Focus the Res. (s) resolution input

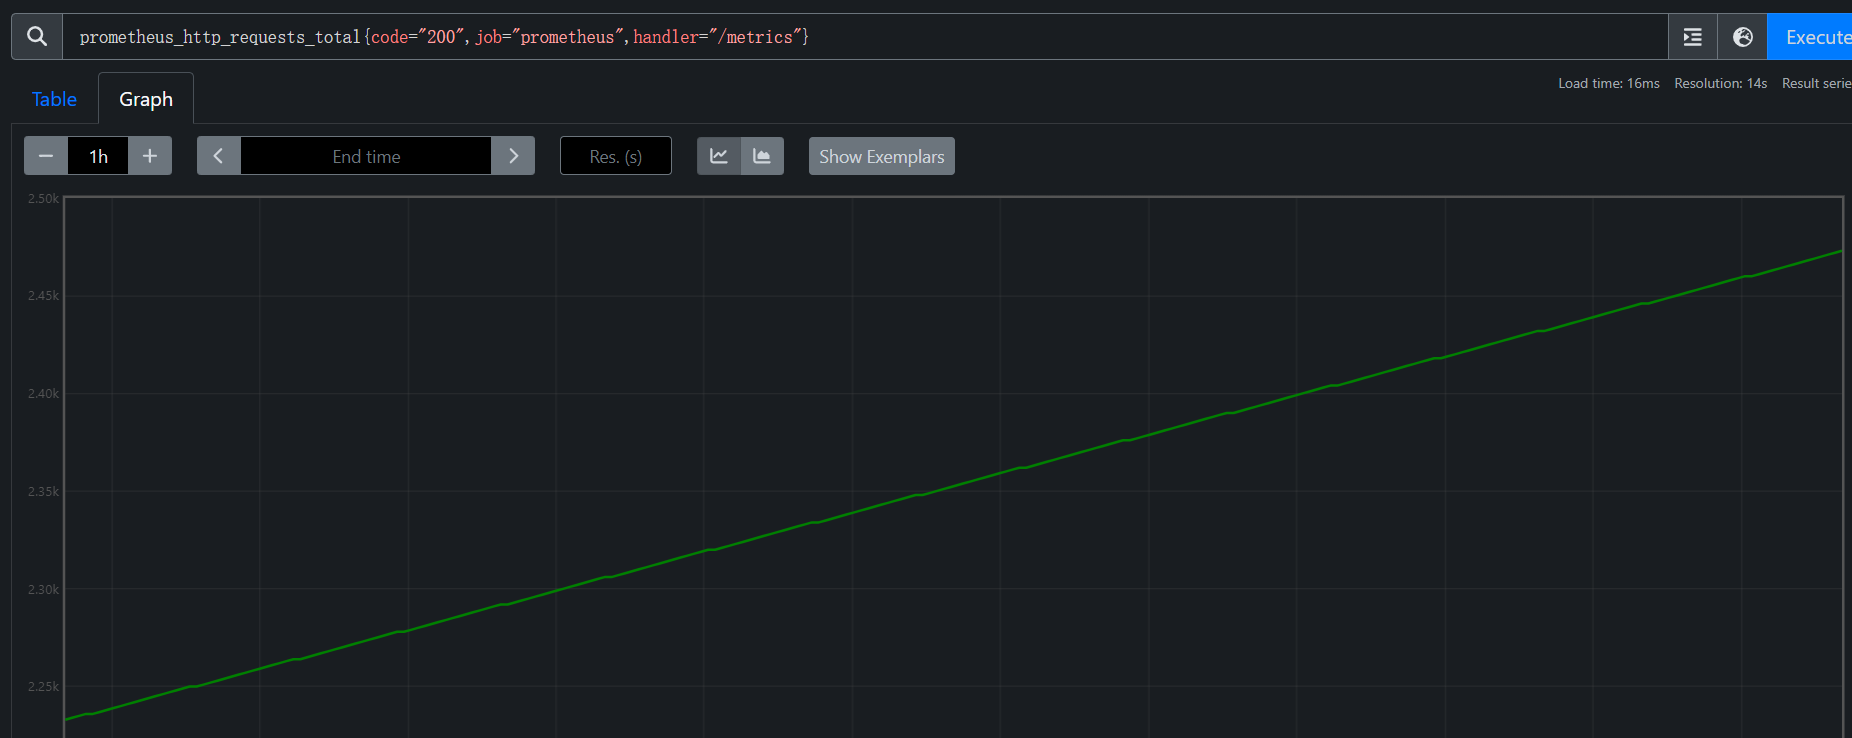click(615, 156)
